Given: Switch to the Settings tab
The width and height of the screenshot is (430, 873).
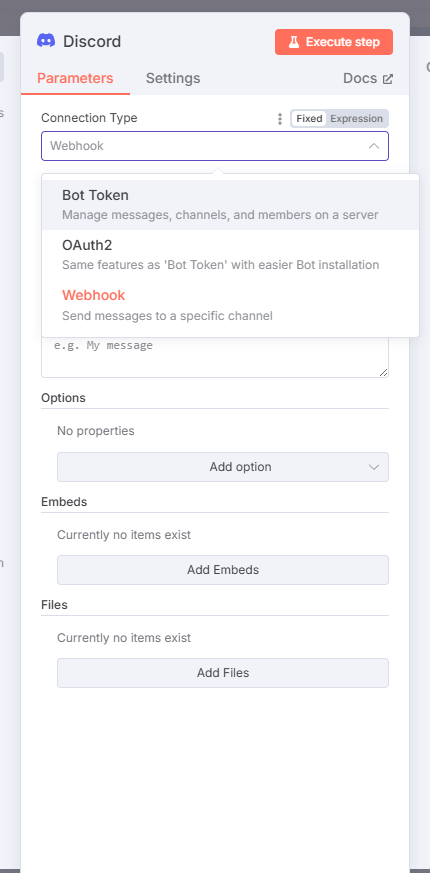Looking at the screenshot, I should (x=173, y=79).
